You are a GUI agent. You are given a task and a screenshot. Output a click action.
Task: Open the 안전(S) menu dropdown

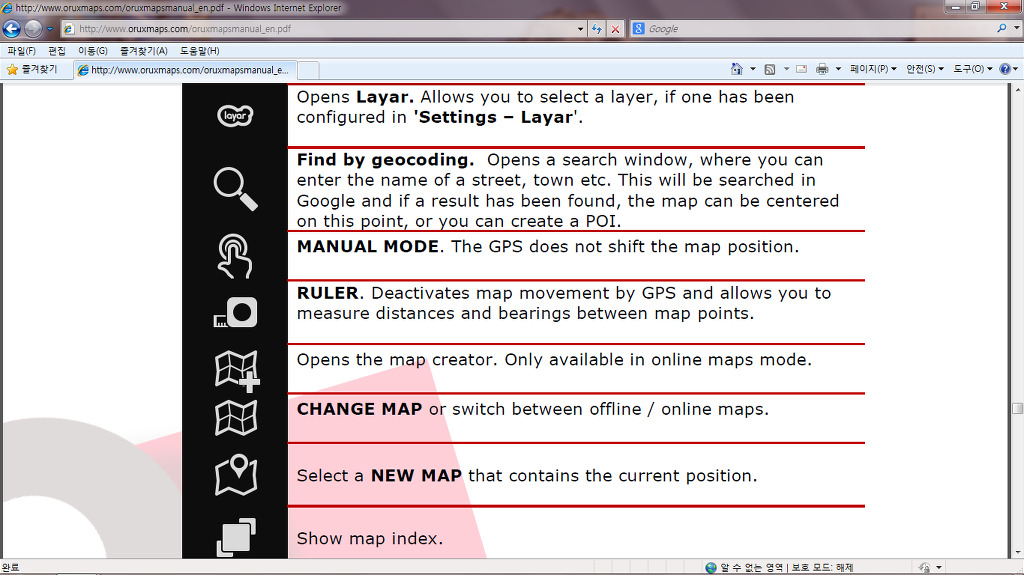point(924,69)
